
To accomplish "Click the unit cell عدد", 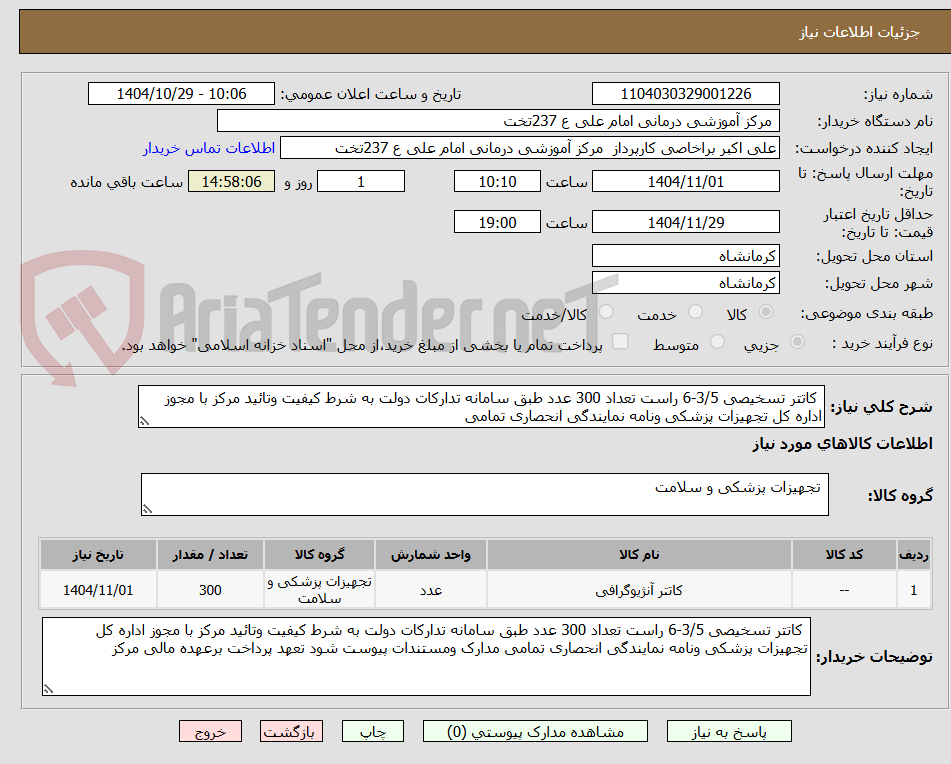I will pyautogui.click(x=431, y=590).
